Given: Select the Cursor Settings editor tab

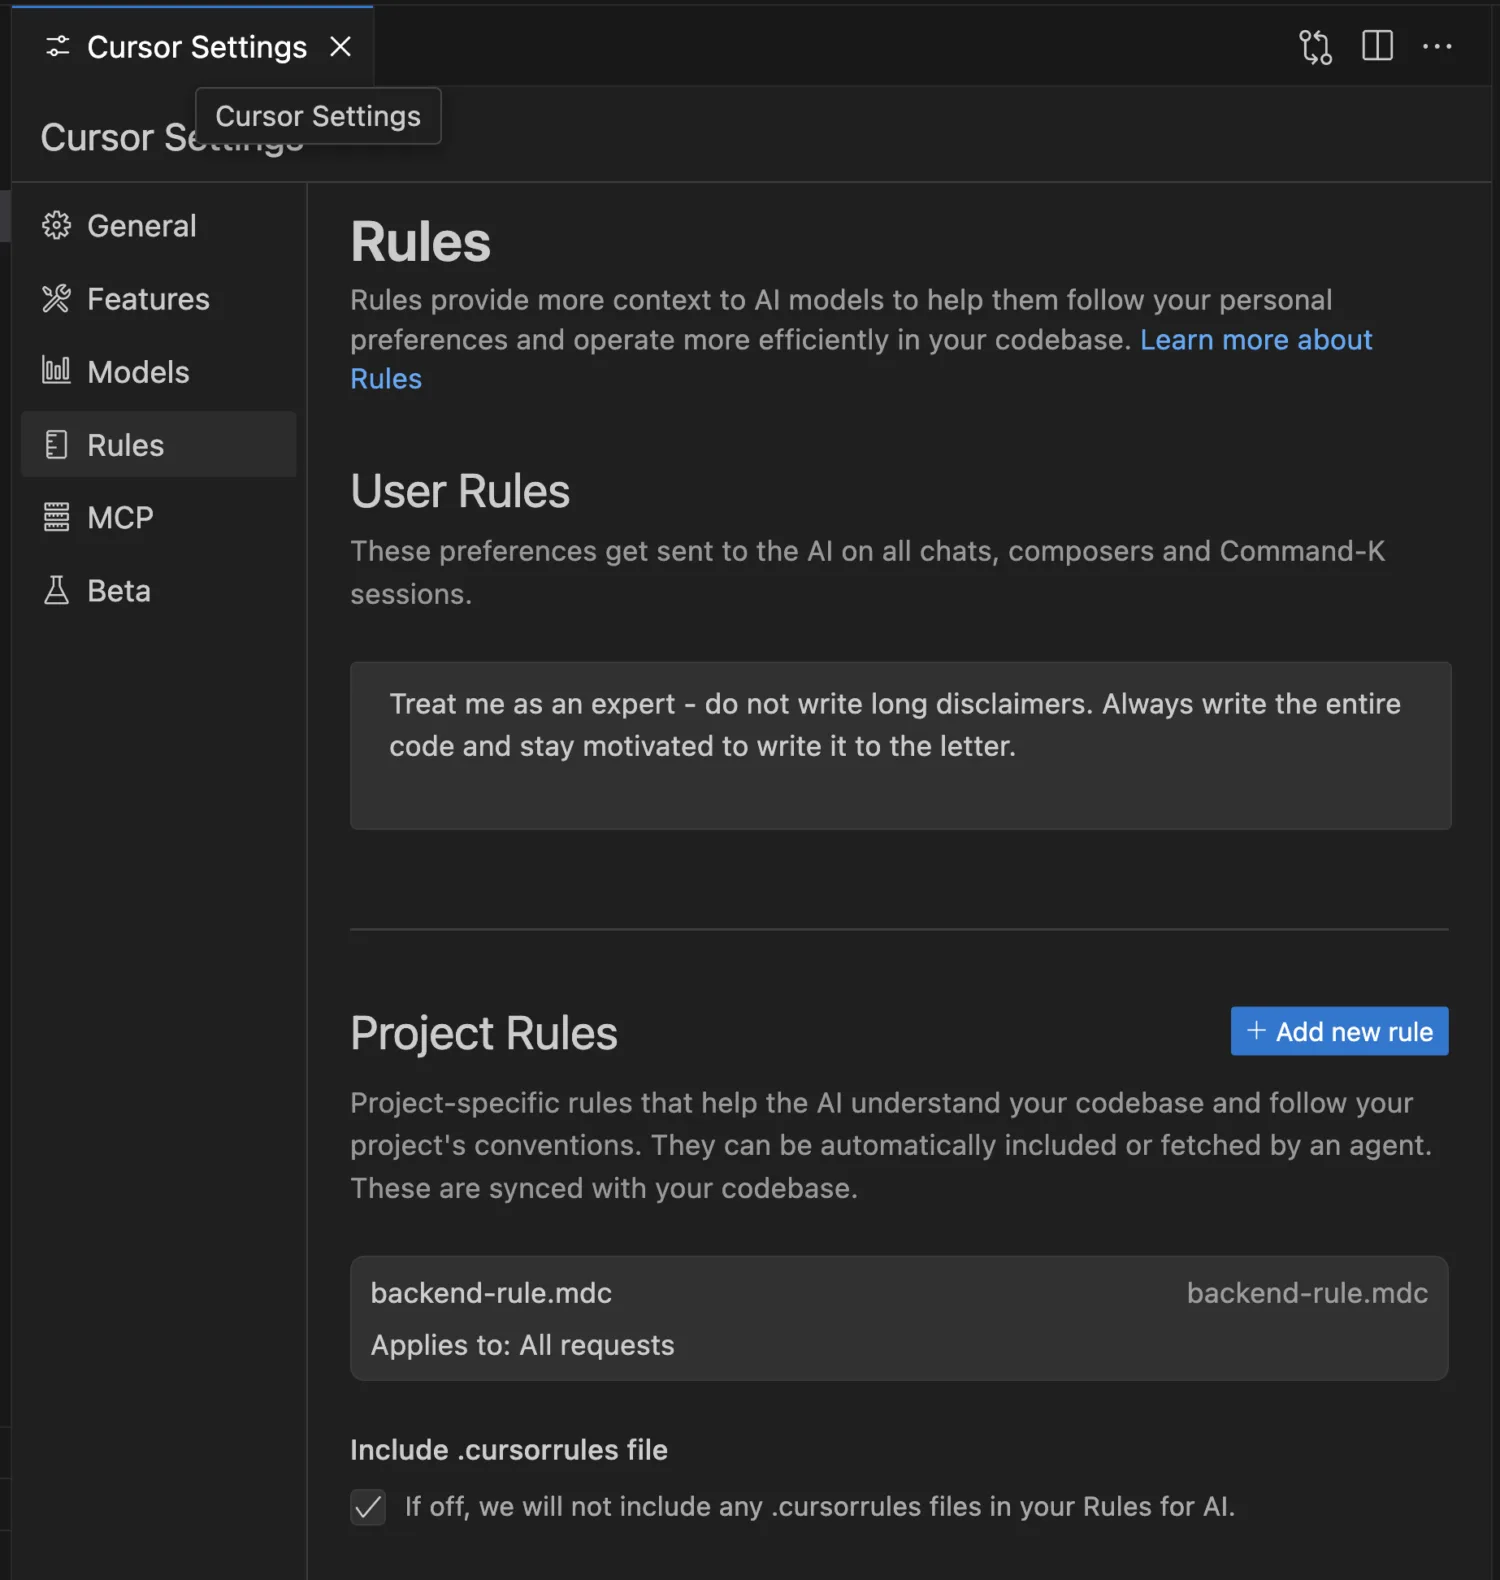Looking at the screenshot, I should point(192,46).
